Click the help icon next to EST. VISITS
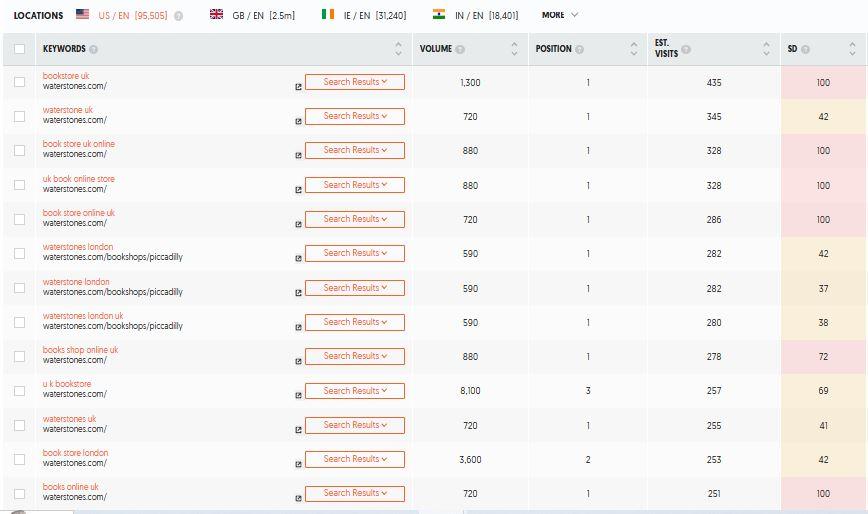 coord(686,49)
